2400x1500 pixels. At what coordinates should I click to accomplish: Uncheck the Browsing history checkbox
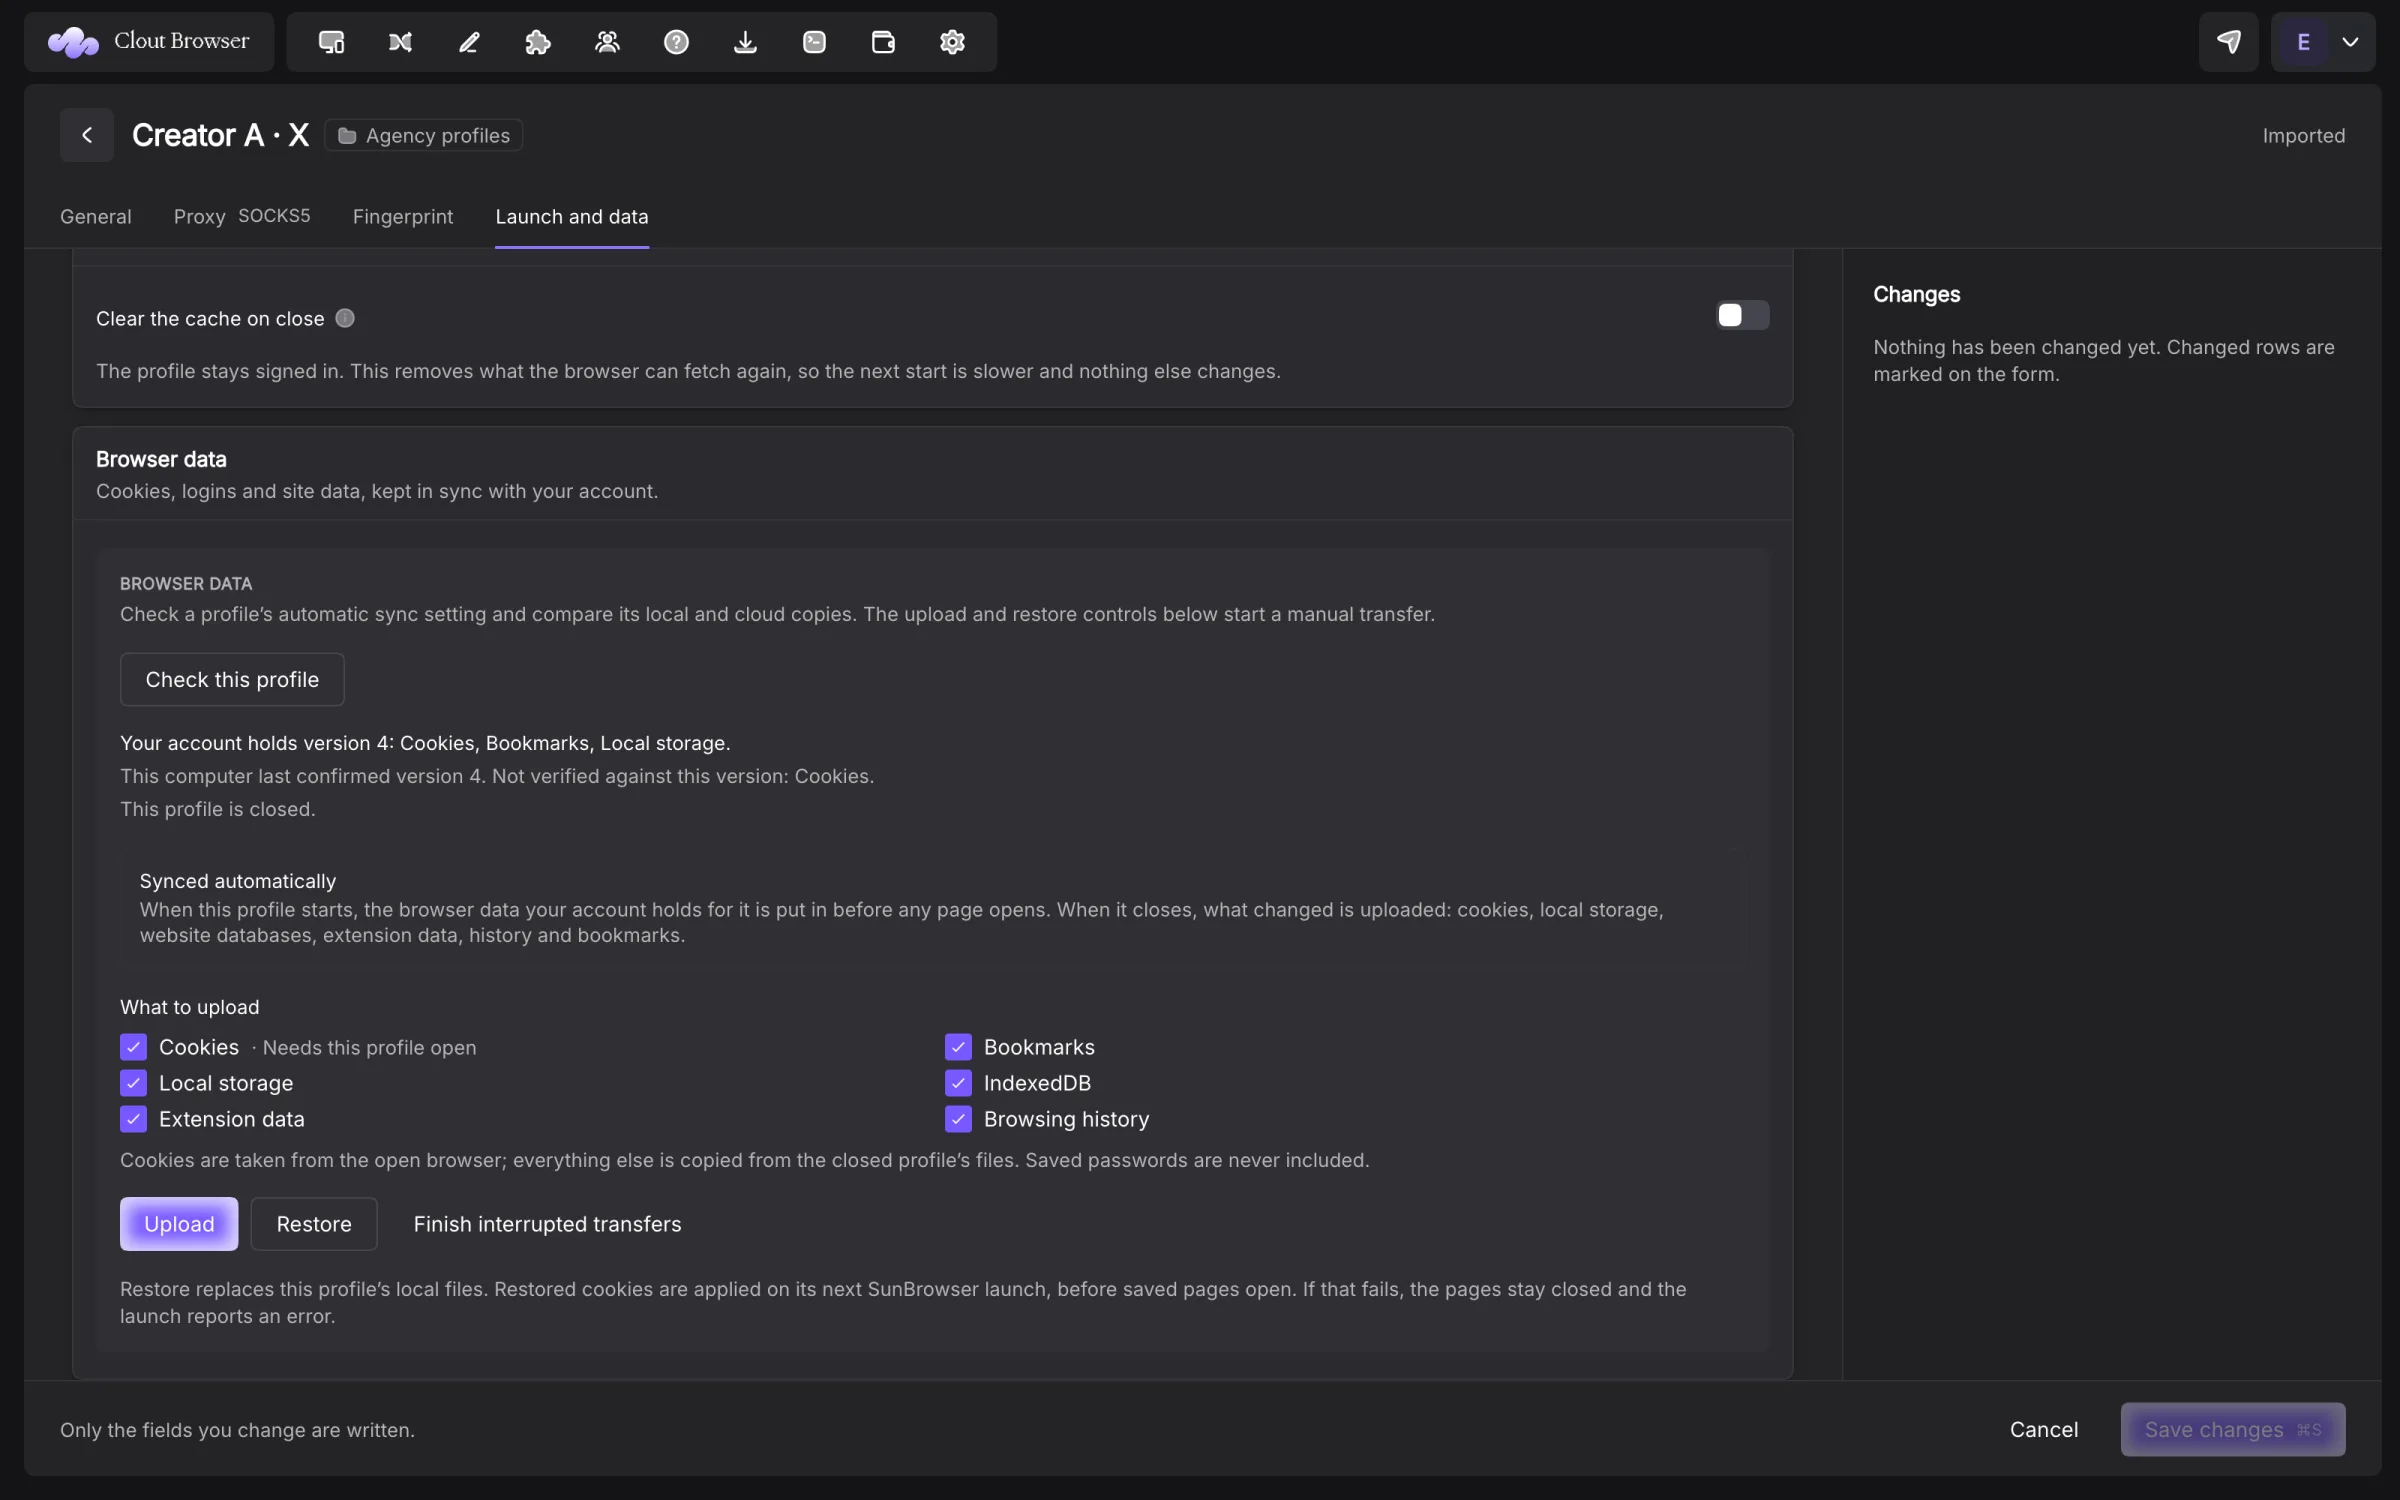(x=958, y=1119)
